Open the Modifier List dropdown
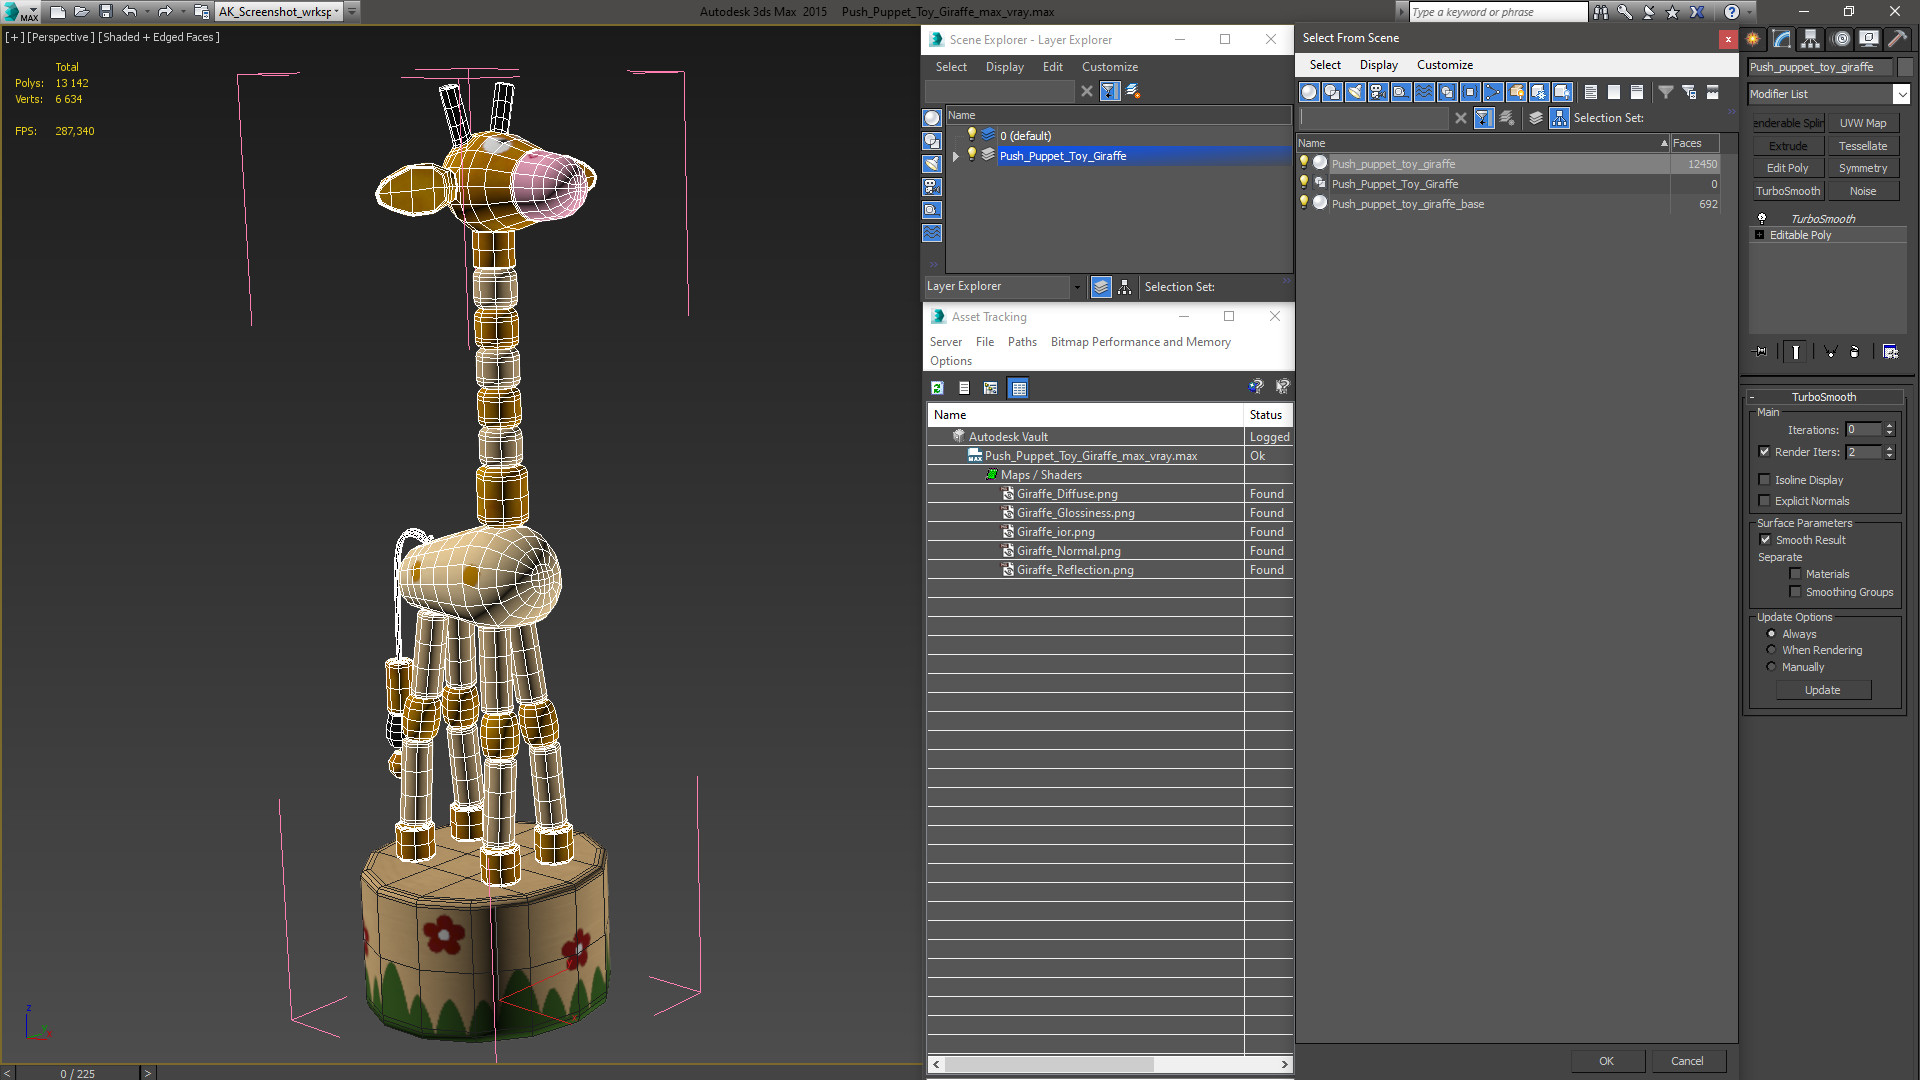Image resolution: width=1920 pixels, height=1080 pixels. [1901, 94]
